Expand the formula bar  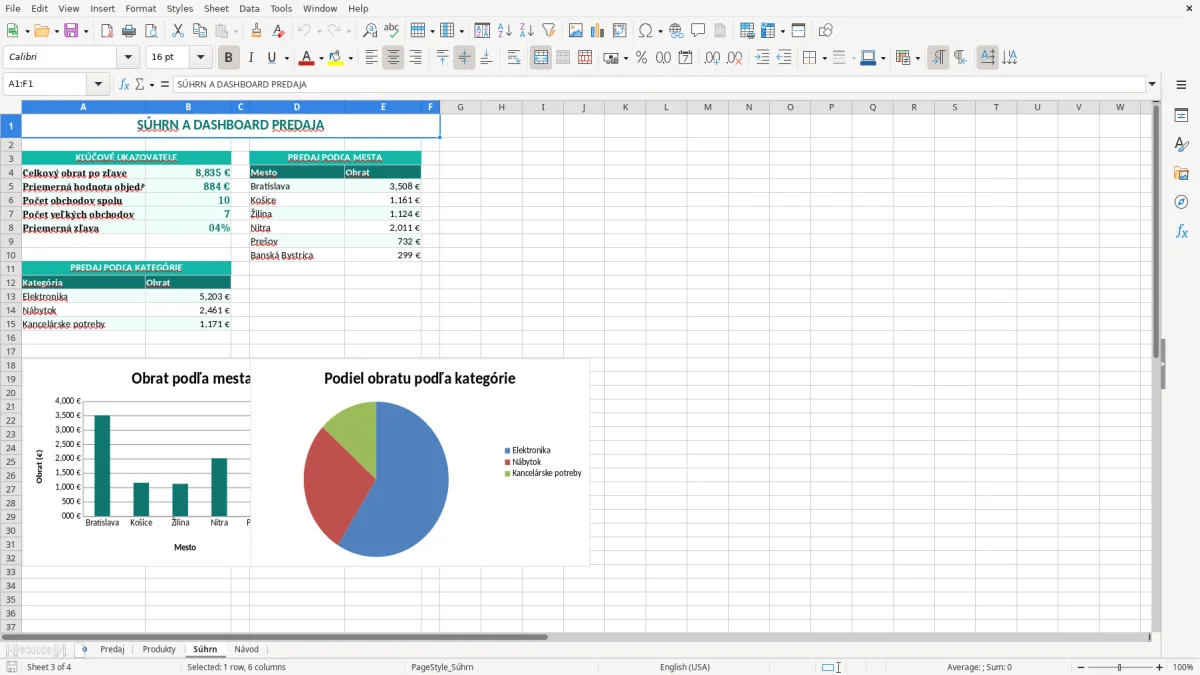[1152, 84]
